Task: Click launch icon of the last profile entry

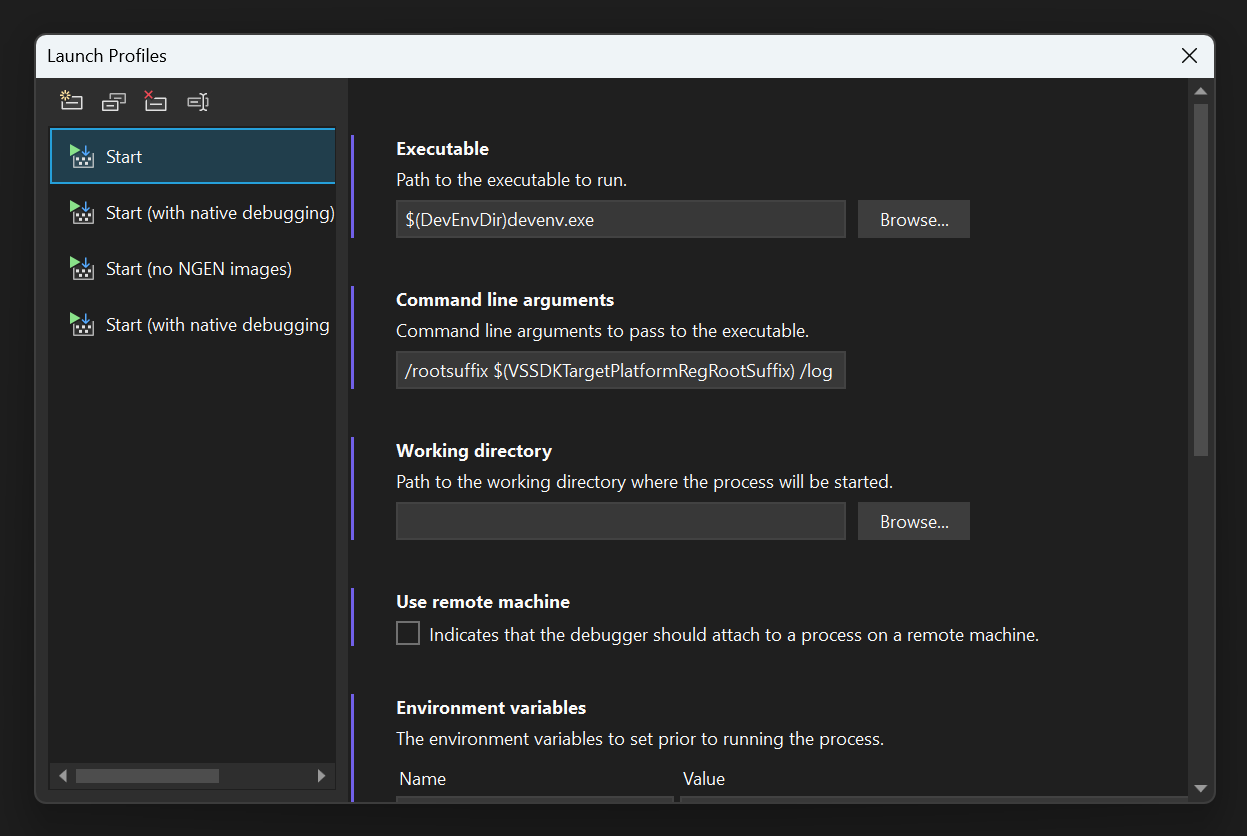Action: coord(81,324)
